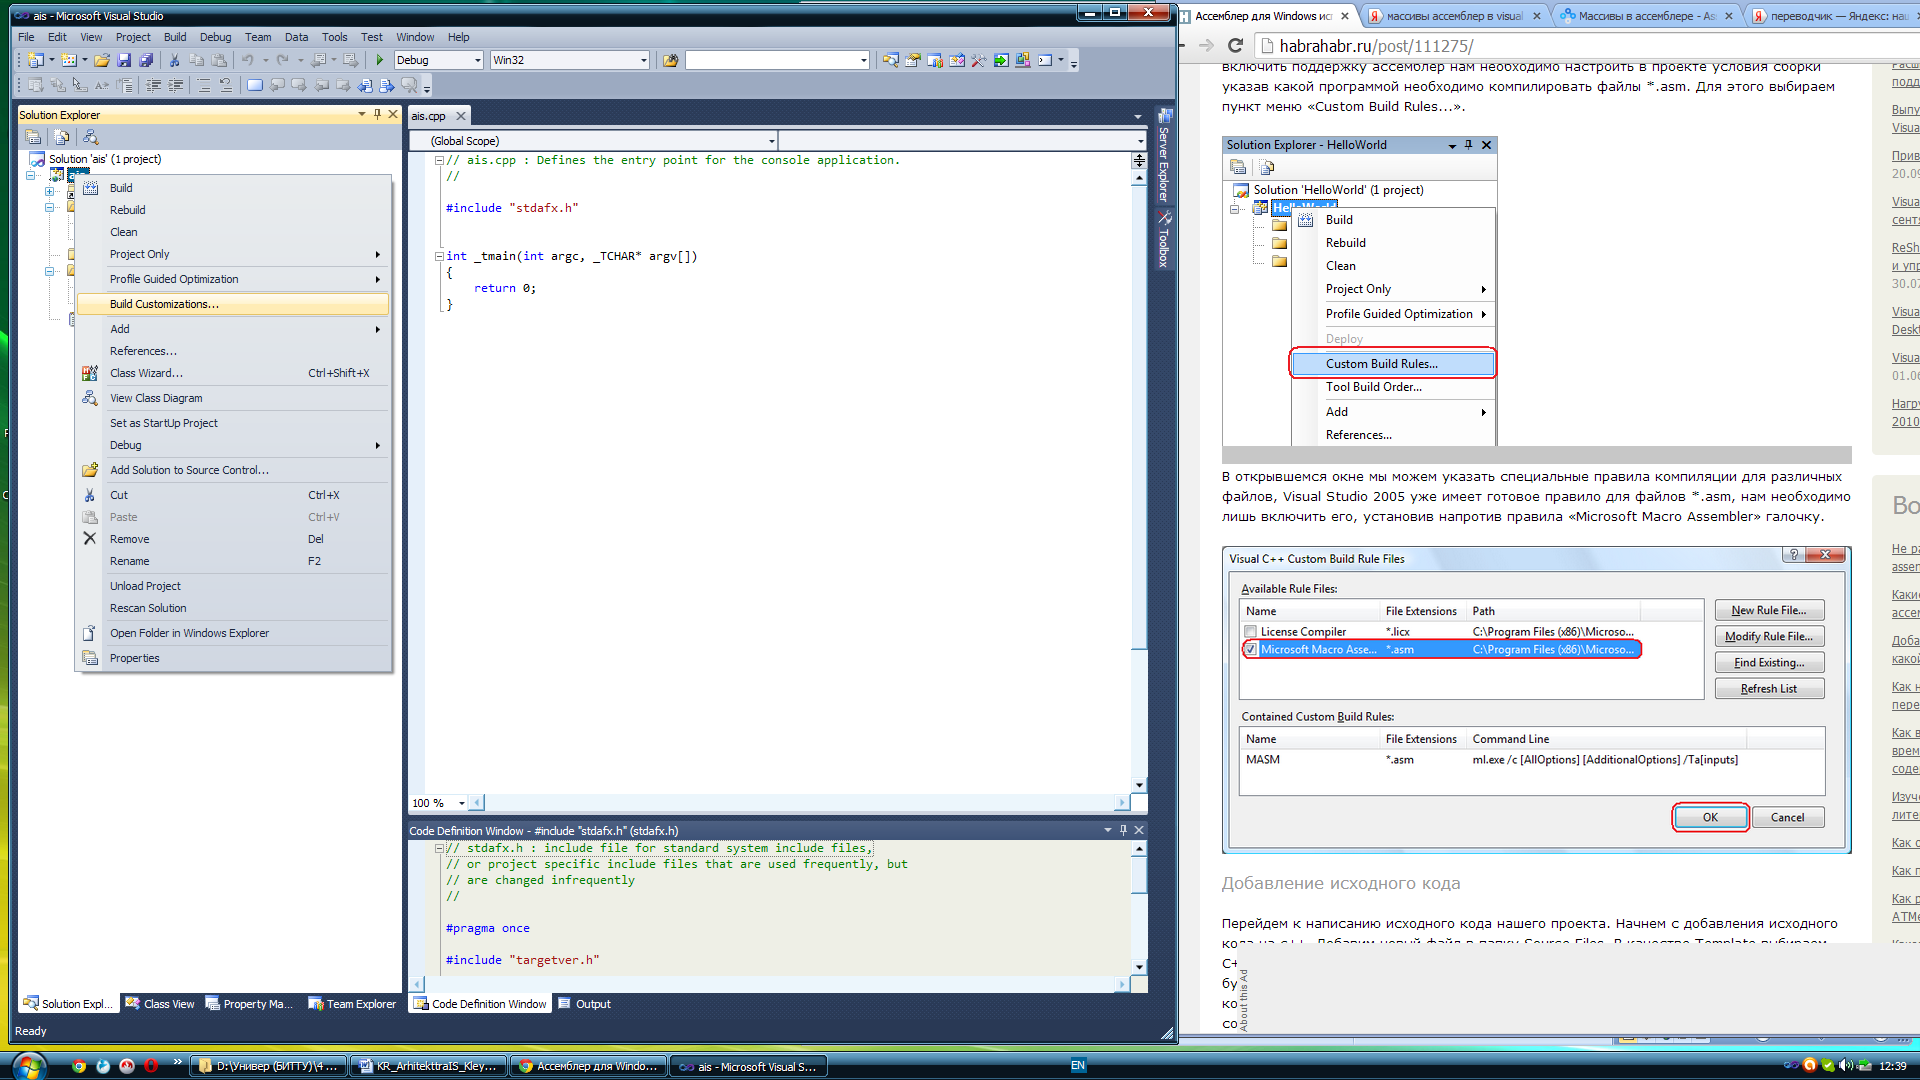Collapse the top comment block in ais.cpp
Screen dimensions: 1920x1080
439,160
